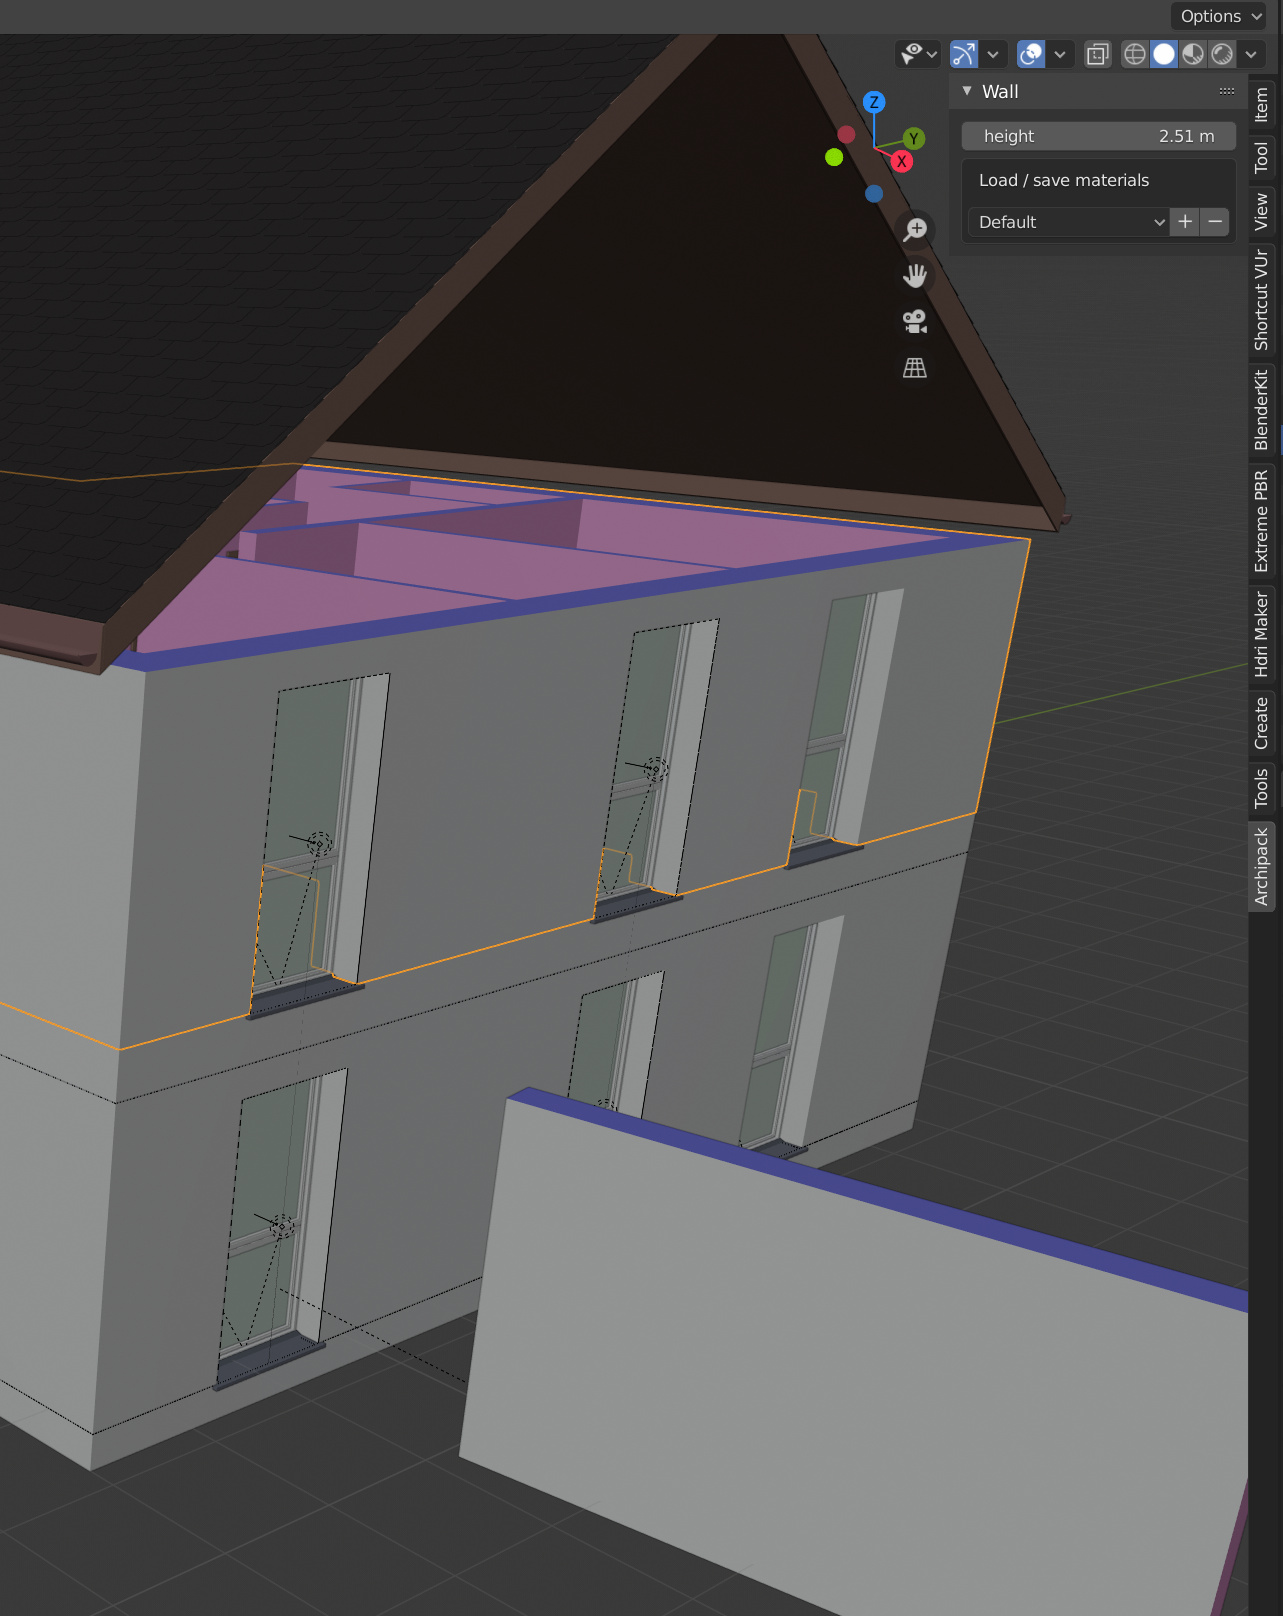Switch between perspective and orthographic view
The height and width of the screenshot is (1616, 1283).
coord(915,368)
